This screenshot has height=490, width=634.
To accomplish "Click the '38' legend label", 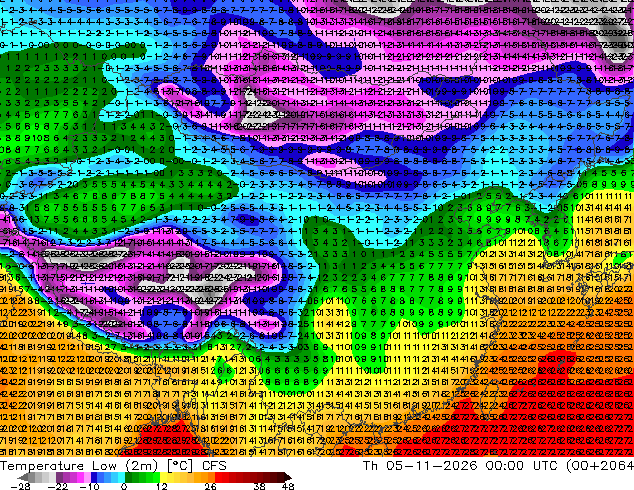I will coord(260,486).
